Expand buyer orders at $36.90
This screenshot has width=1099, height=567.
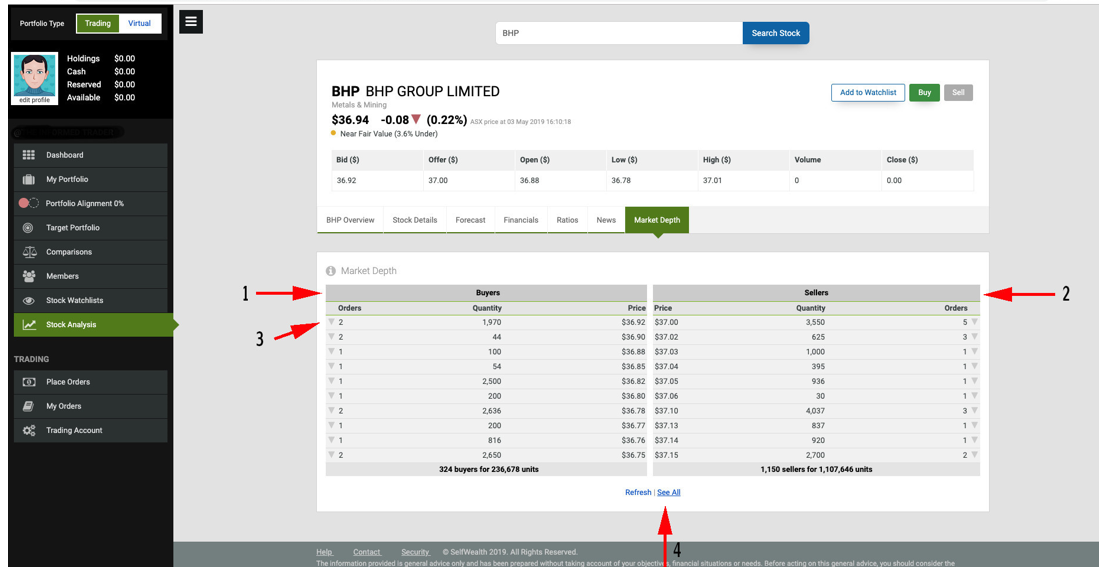point(332,337)
